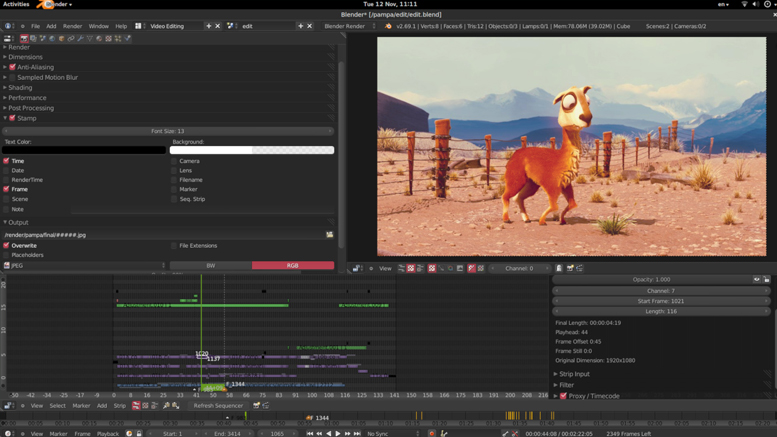Select the Render properties camera icon

(24, 38)
